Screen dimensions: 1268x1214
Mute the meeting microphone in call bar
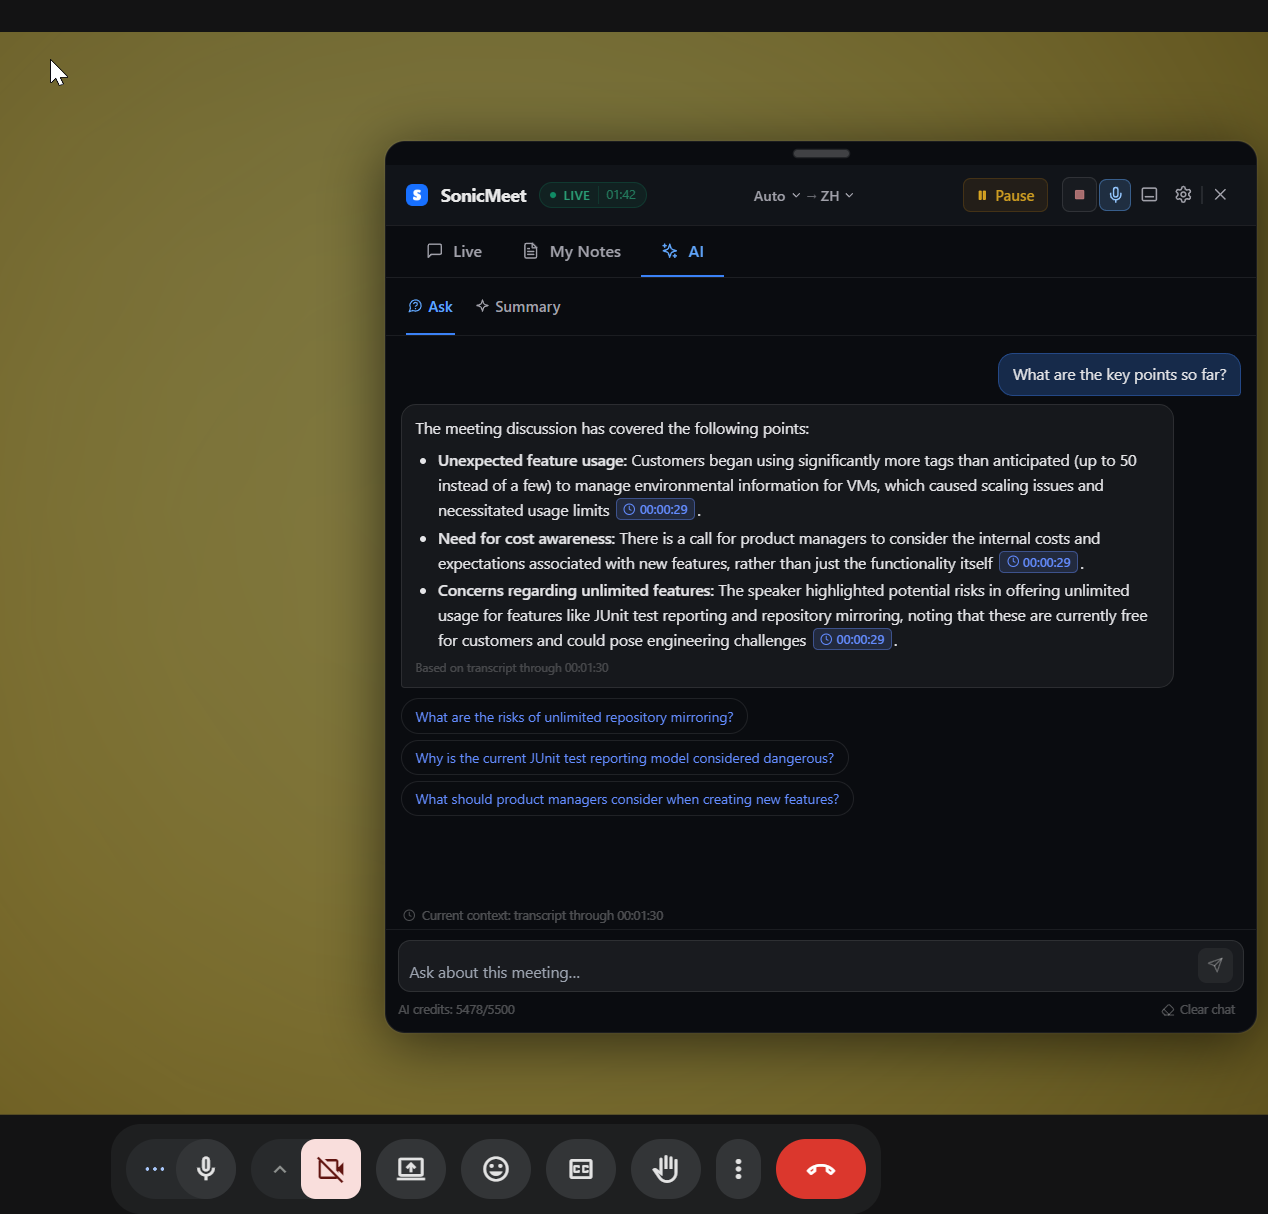206,1169
